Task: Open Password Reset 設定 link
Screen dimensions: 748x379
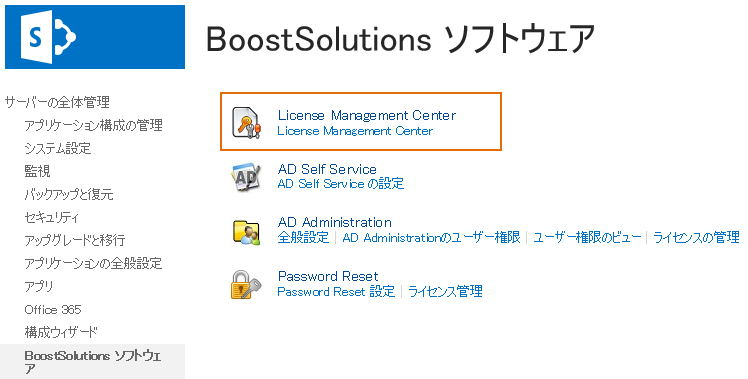Action: click(336, 291)
